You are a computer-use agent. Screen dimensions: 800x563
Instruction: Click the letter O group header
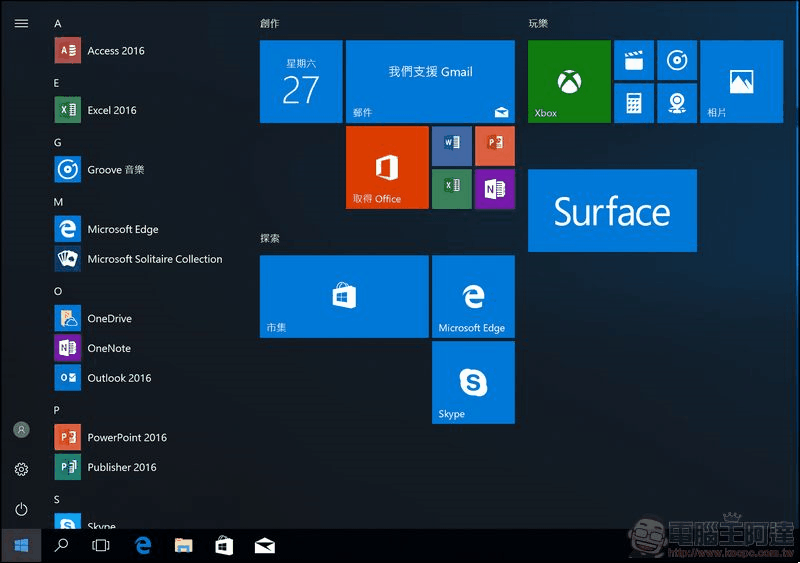pos(58,291)
